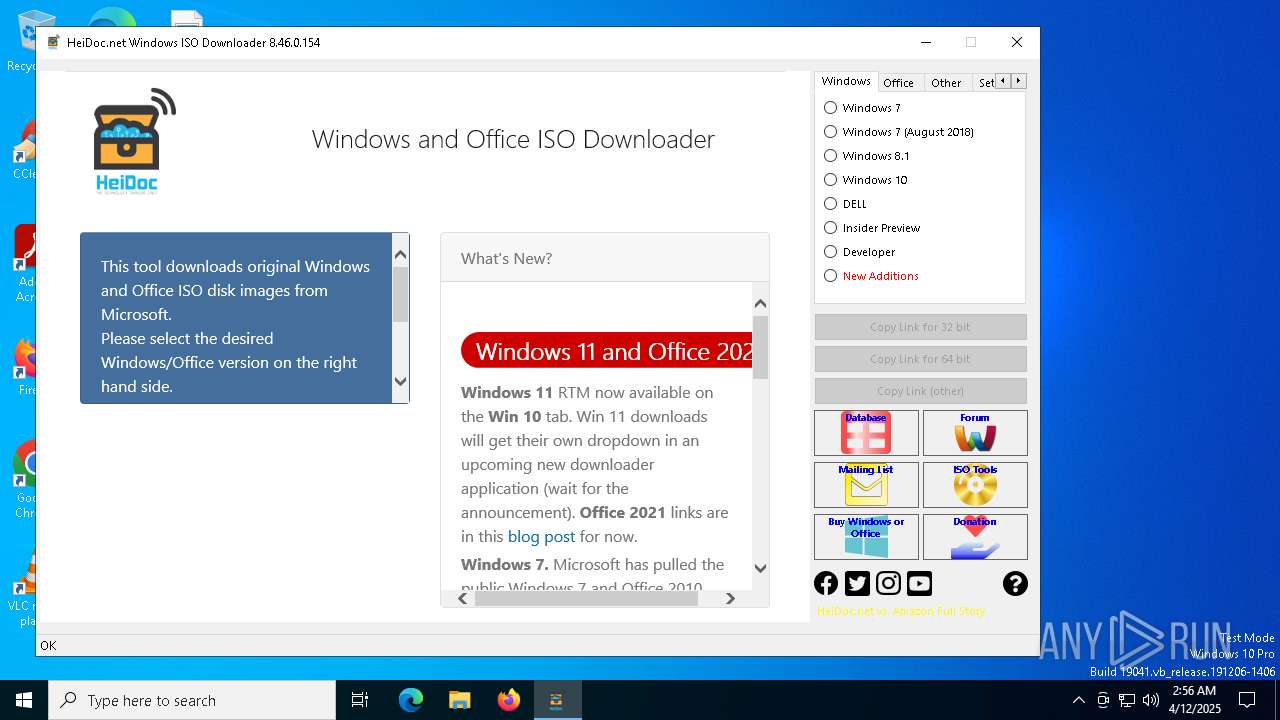Switch to the Office tab
This screenshot has height=720, width=1280.
(898, 83)
